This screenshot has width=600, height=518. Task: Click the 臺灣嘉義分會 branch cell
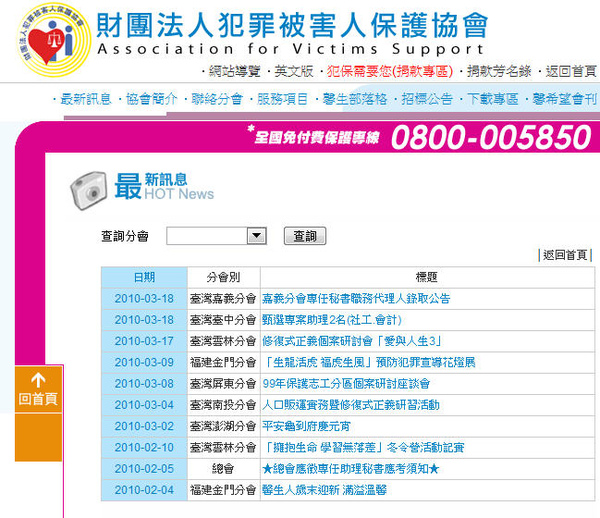coord(223,299)
